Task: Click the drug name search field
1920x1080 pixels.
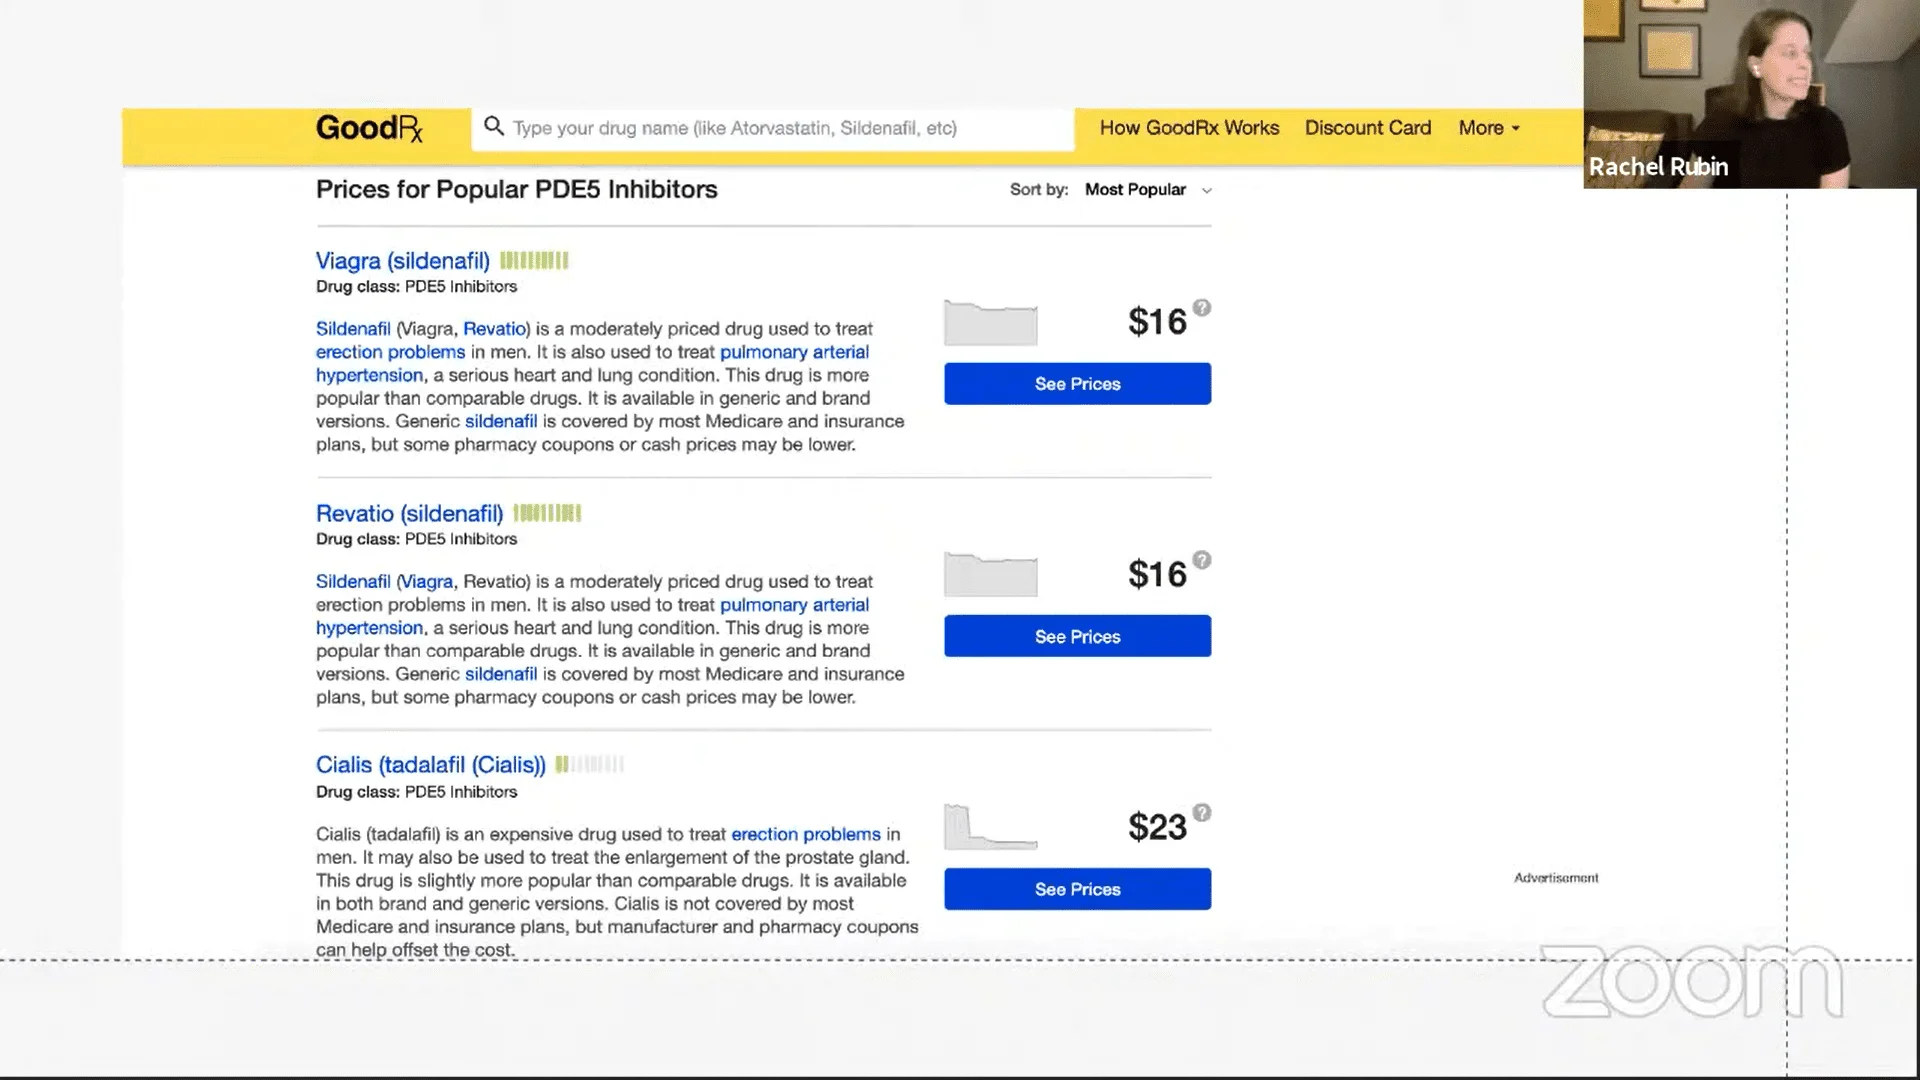Action: point(773,128)
